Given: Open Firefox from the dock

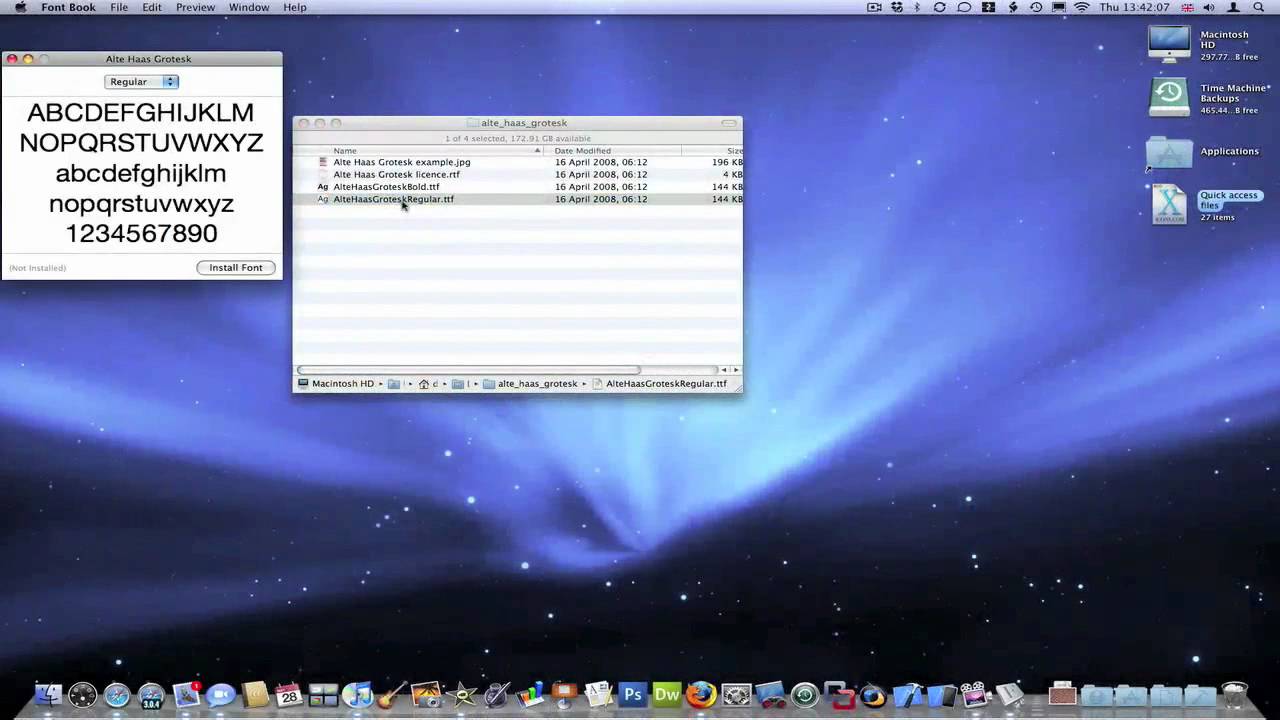Looking at the screenshot, I should (701, 694).
